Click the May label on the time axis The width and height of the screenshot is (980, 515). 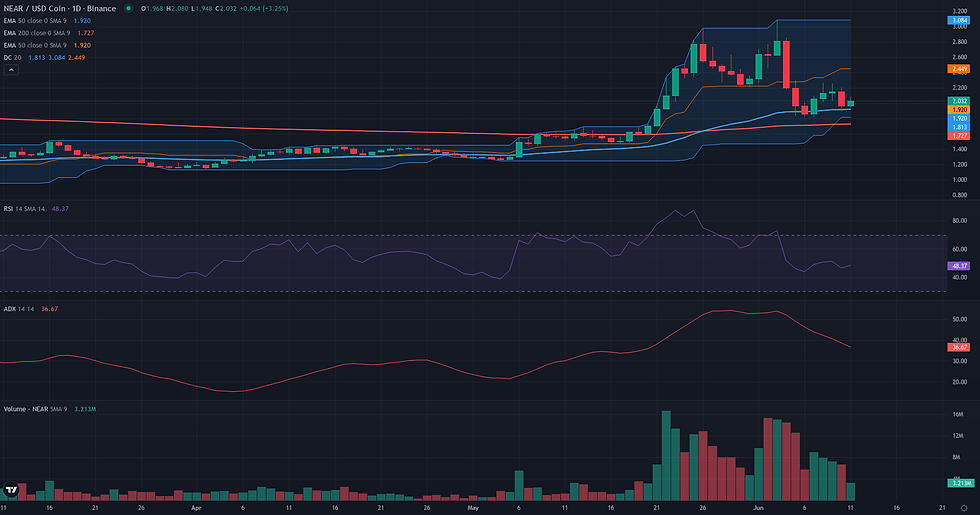(x=472, y=508)
